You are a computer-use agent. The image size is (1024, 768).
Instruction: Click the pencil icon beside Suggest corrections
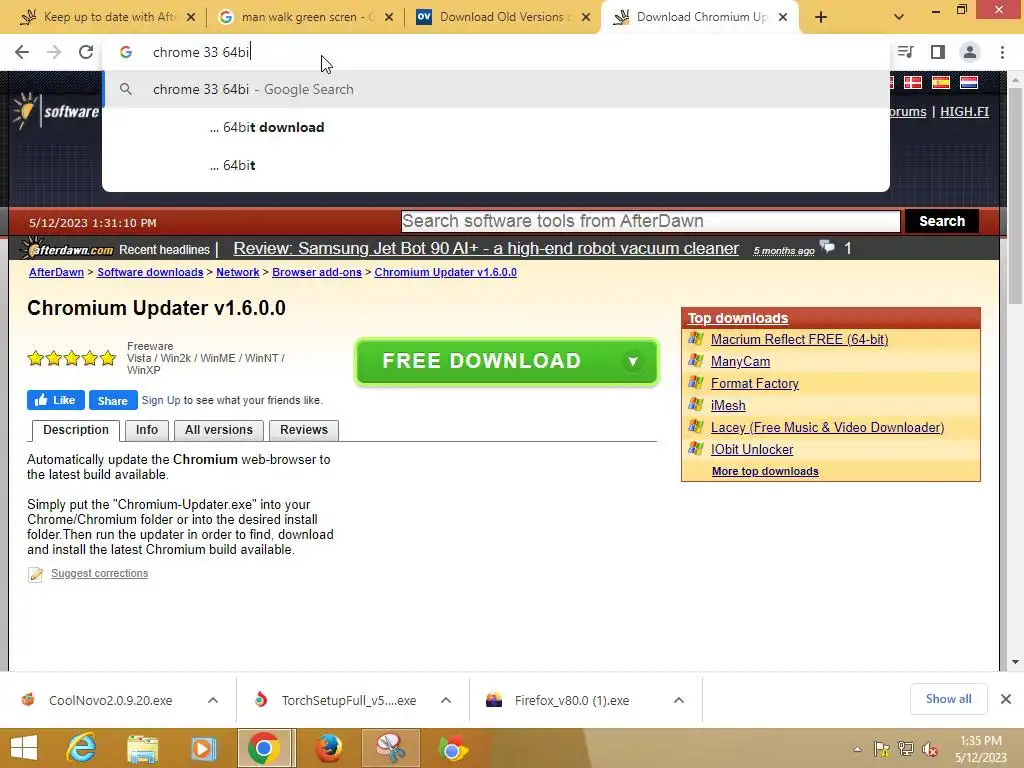(35, 574)
